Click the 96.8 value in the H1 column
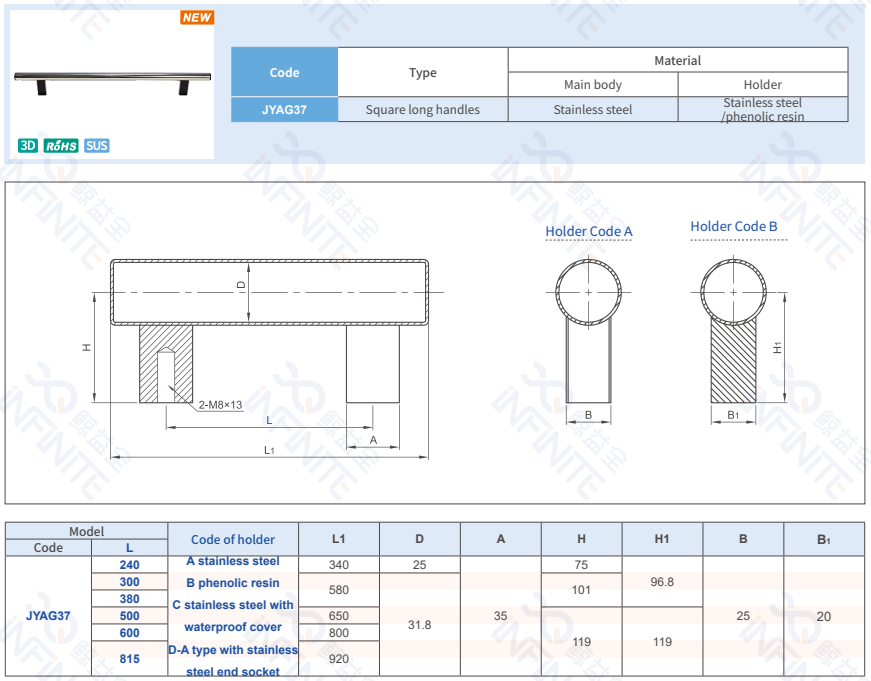This screenshot has width=871, height=681. (662, 582)
